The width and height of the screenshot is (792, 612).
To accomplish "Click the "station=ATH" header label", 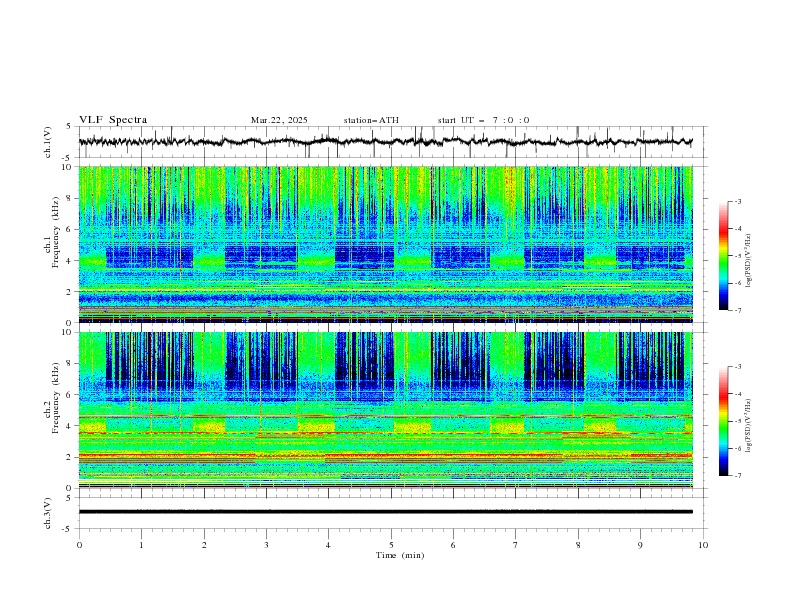I will [371, 120].
